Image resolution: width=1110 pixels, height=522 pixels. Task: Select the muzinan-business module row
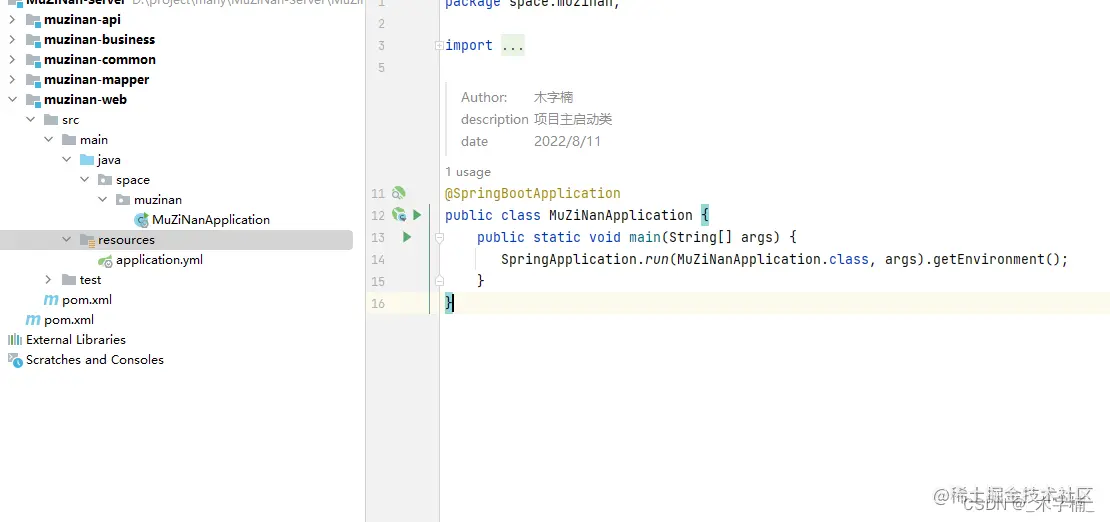176,40
